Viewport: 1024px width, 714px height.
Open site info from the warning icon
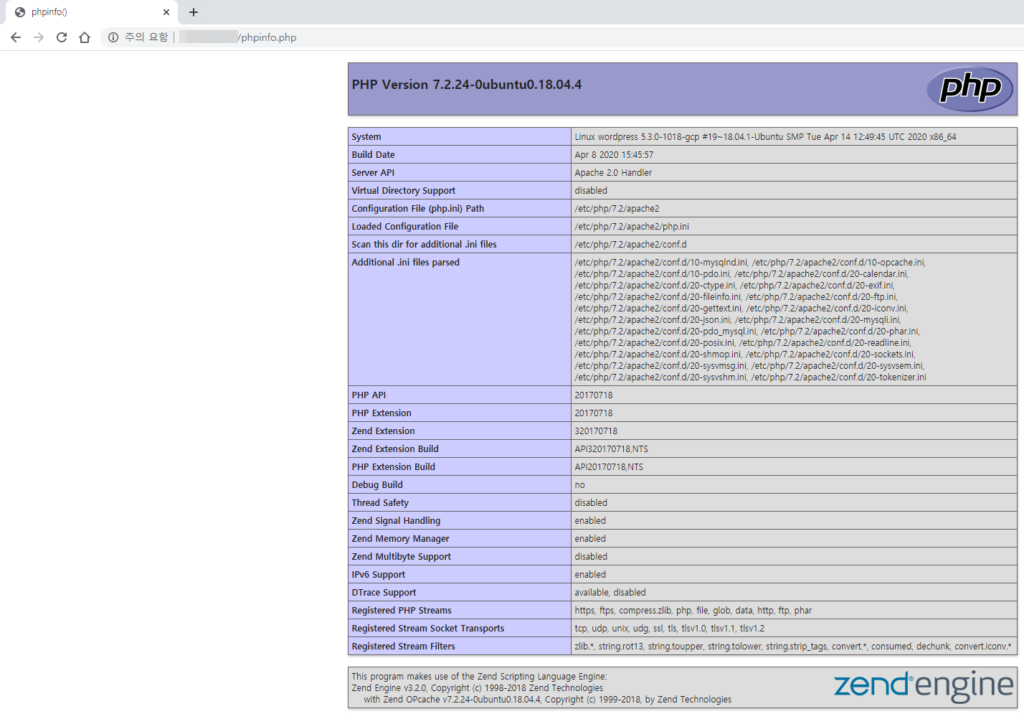click(x=113, y=37)
